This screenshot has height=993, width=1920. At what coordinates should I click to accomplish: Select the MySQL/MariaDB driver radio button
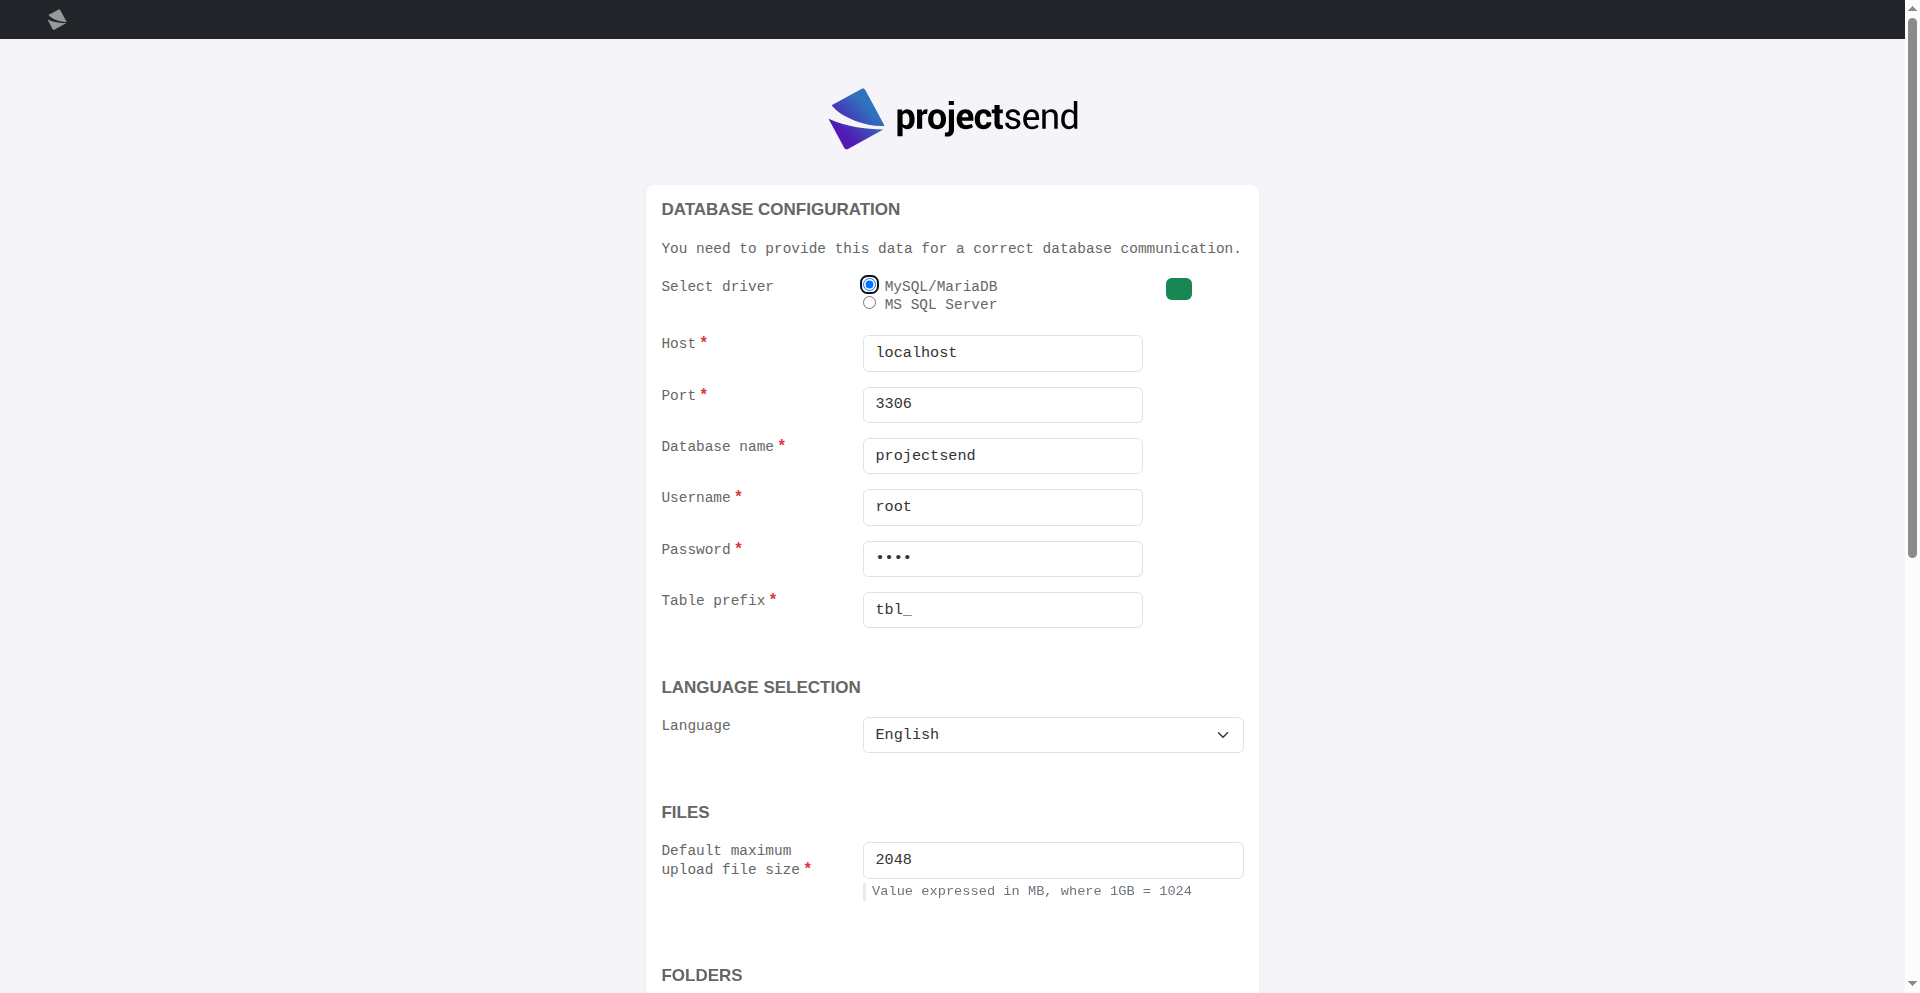(x=870, y=285)
